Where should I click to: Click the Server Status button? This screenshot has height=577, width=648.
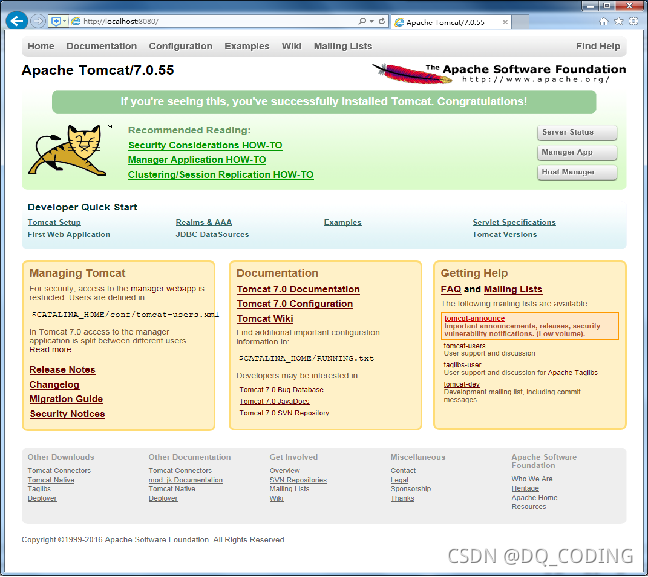577,133
